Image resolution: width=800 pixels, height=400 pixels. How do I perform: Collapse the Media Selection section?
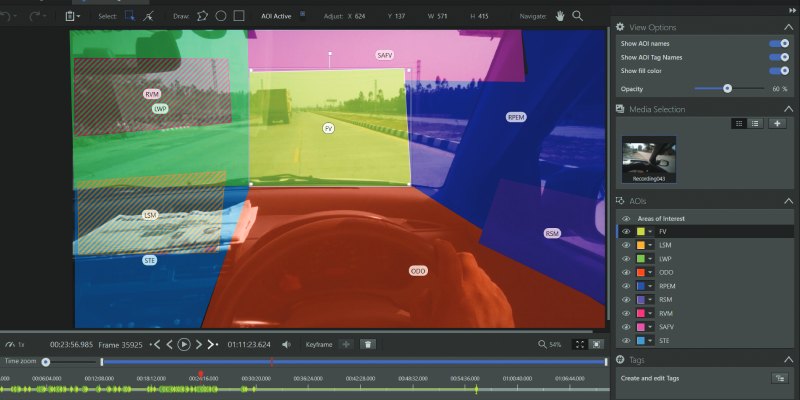coord(788,109)
